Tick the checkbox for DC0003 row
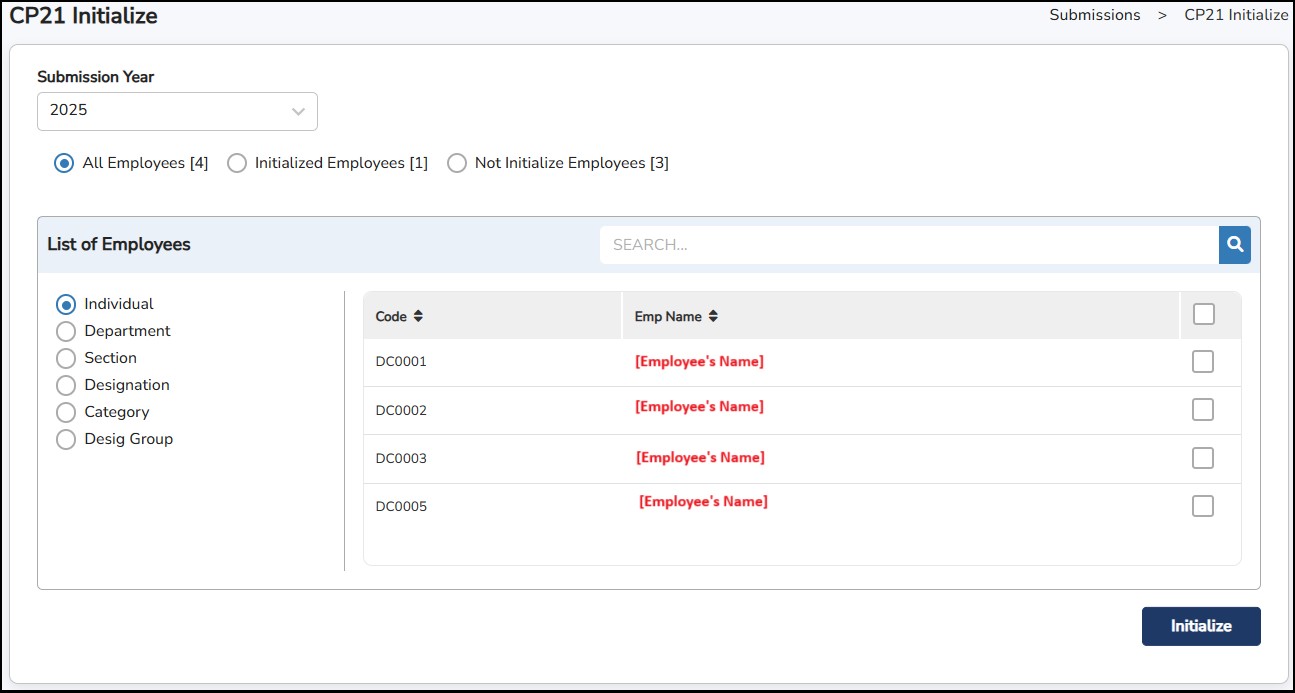 [1203, 458]
